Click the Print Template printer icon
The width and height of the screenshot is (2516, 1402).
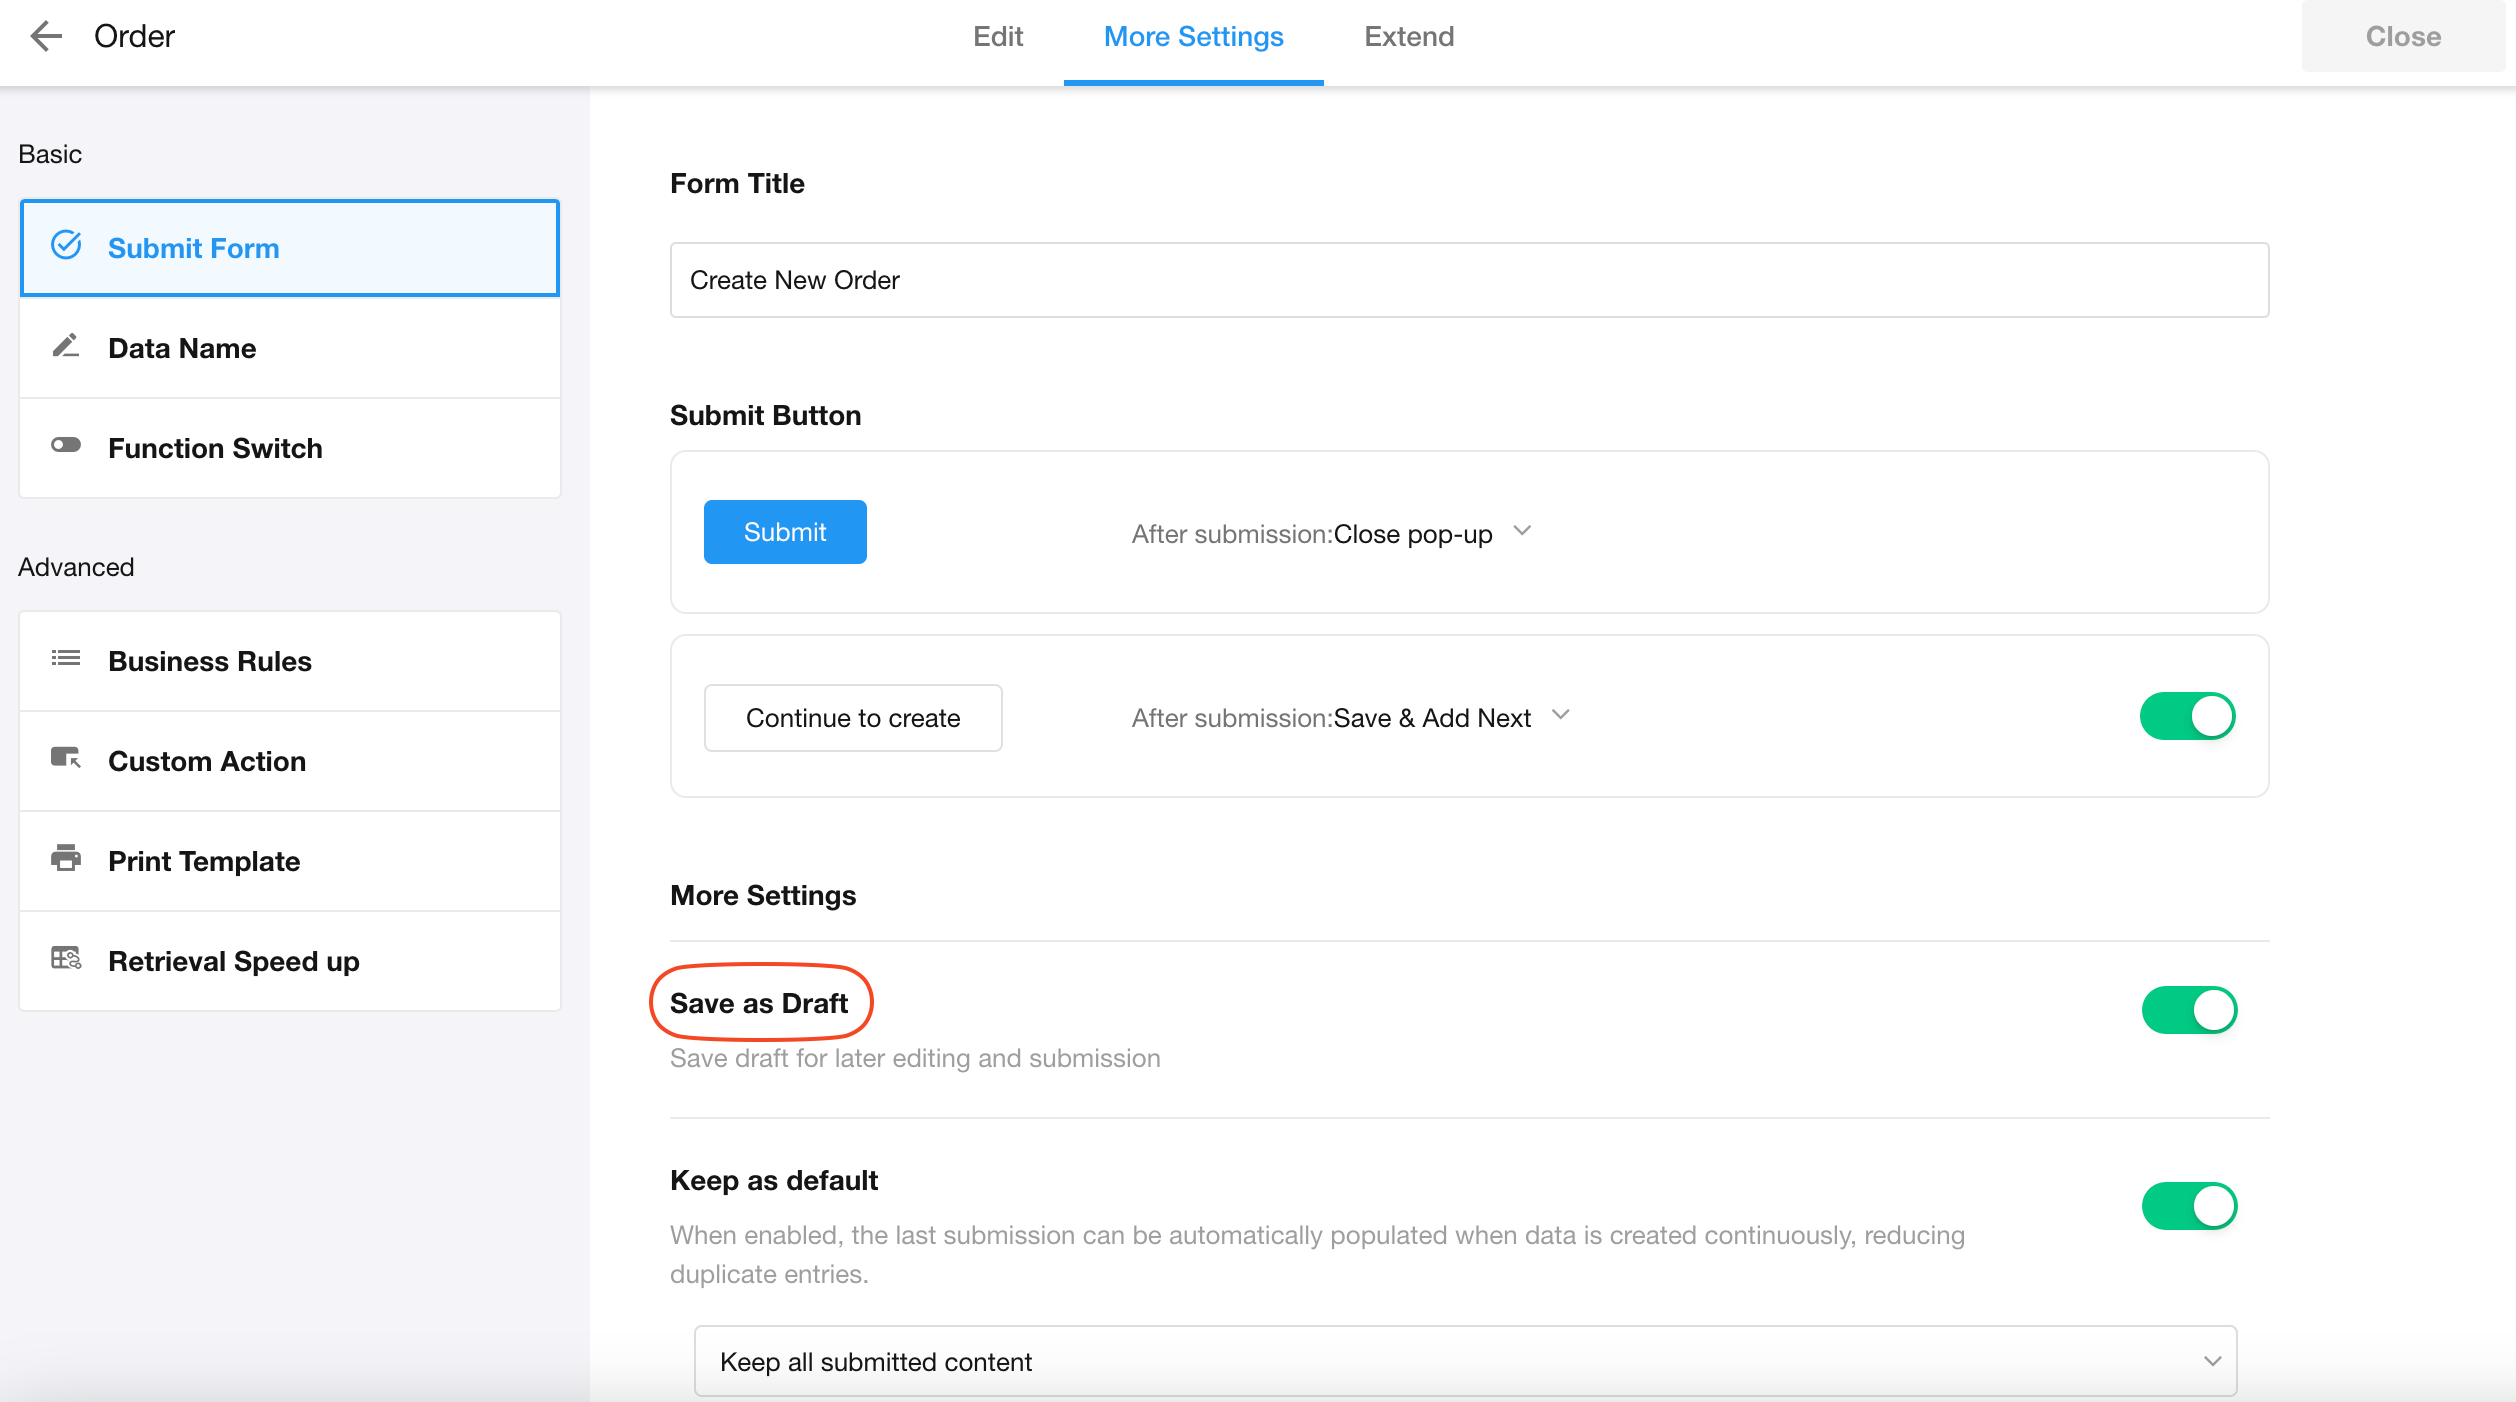pos(66,859)
